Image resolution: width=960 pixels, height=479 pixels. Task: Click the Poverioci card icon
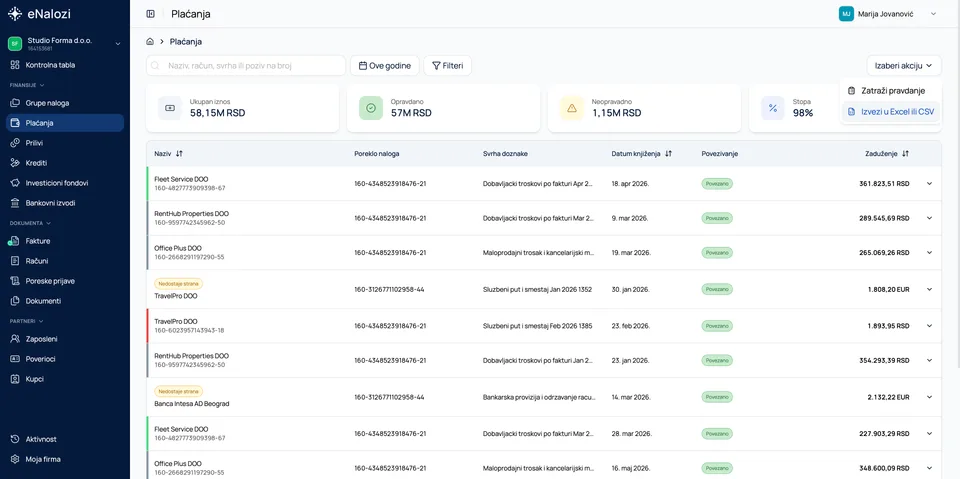coord(15,359)
